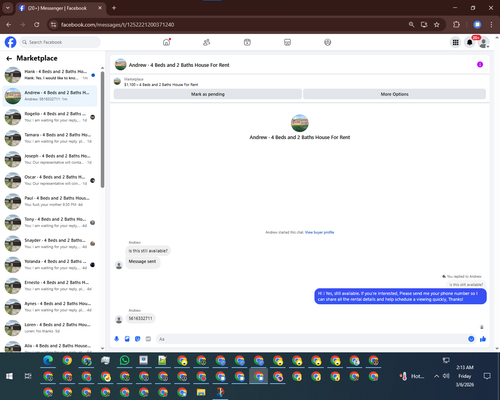Viewport: 500px width, 400px height.
Task: Click the listing thumbnail in chat header
Action: 121,65
